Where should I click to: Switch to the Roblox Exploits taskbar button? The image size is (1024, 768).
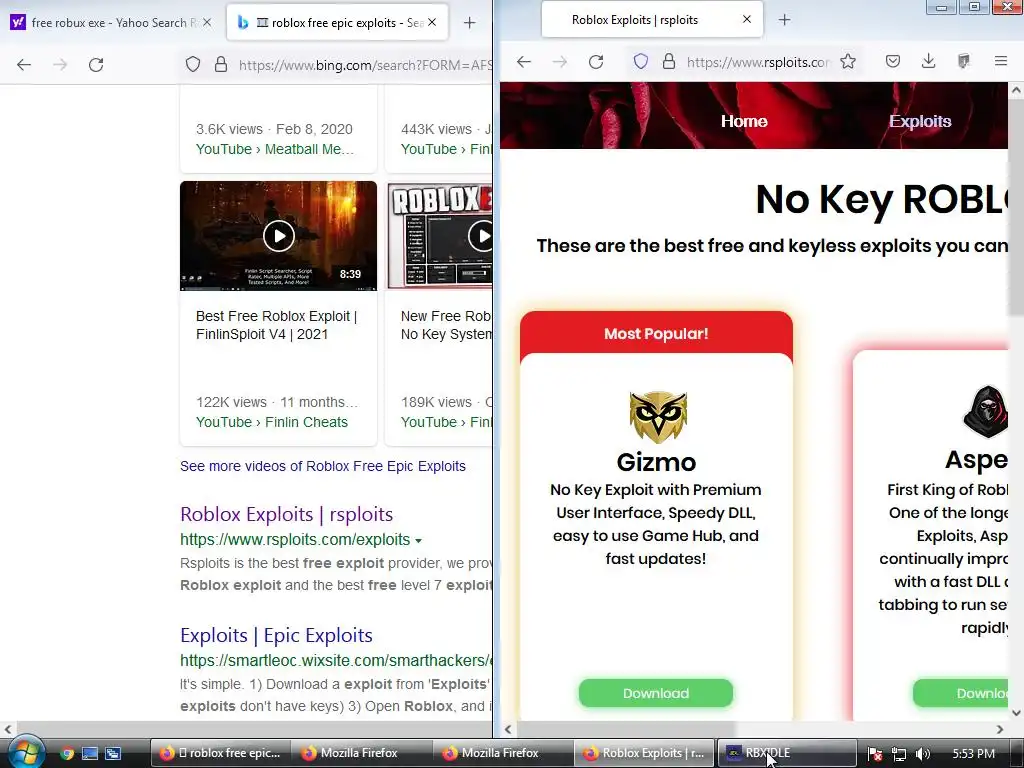645,753
